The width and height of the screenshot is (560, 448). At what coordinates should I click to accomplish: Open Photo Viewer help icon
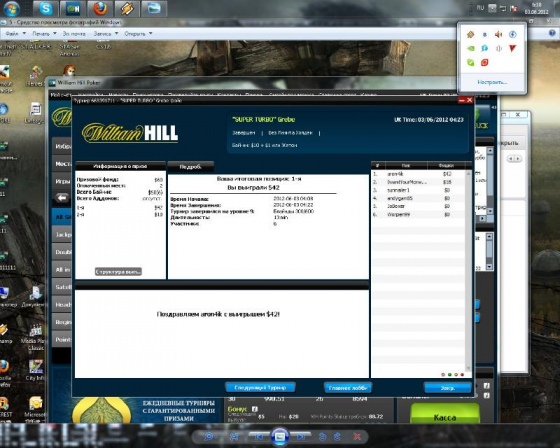click(552, 33)
